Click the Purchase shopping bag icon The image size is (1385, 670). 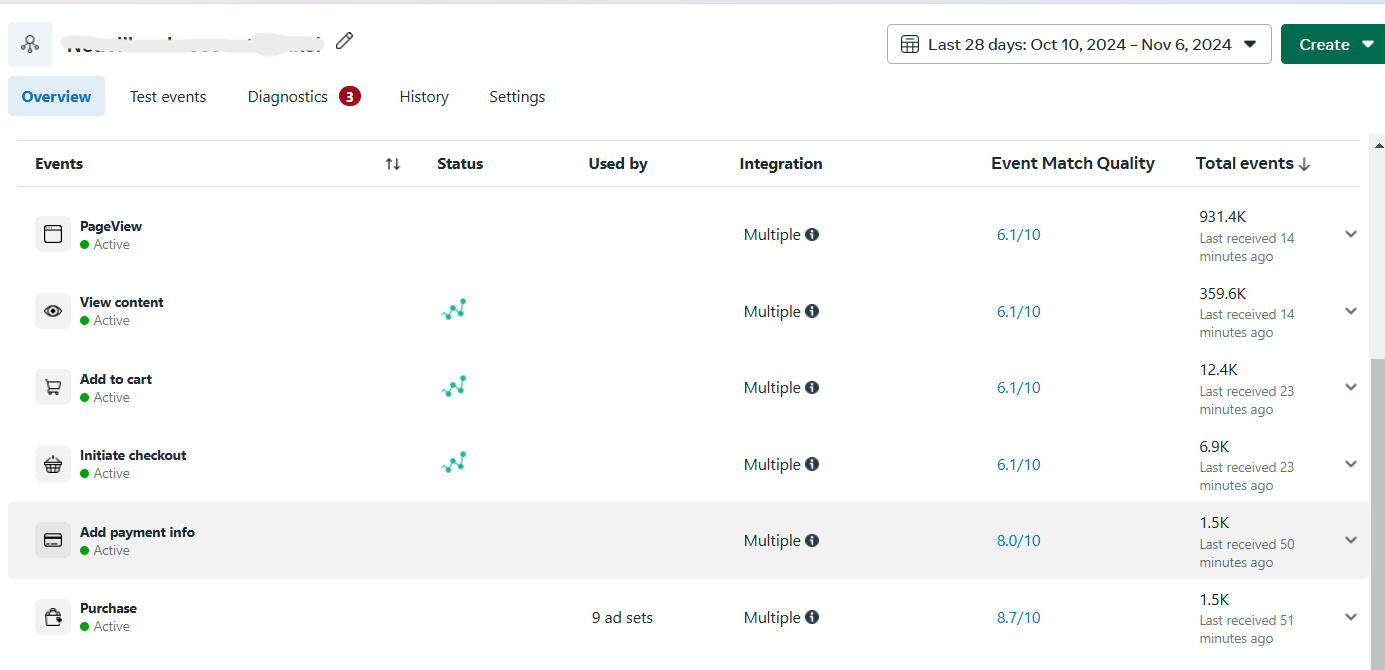point(53,616)
